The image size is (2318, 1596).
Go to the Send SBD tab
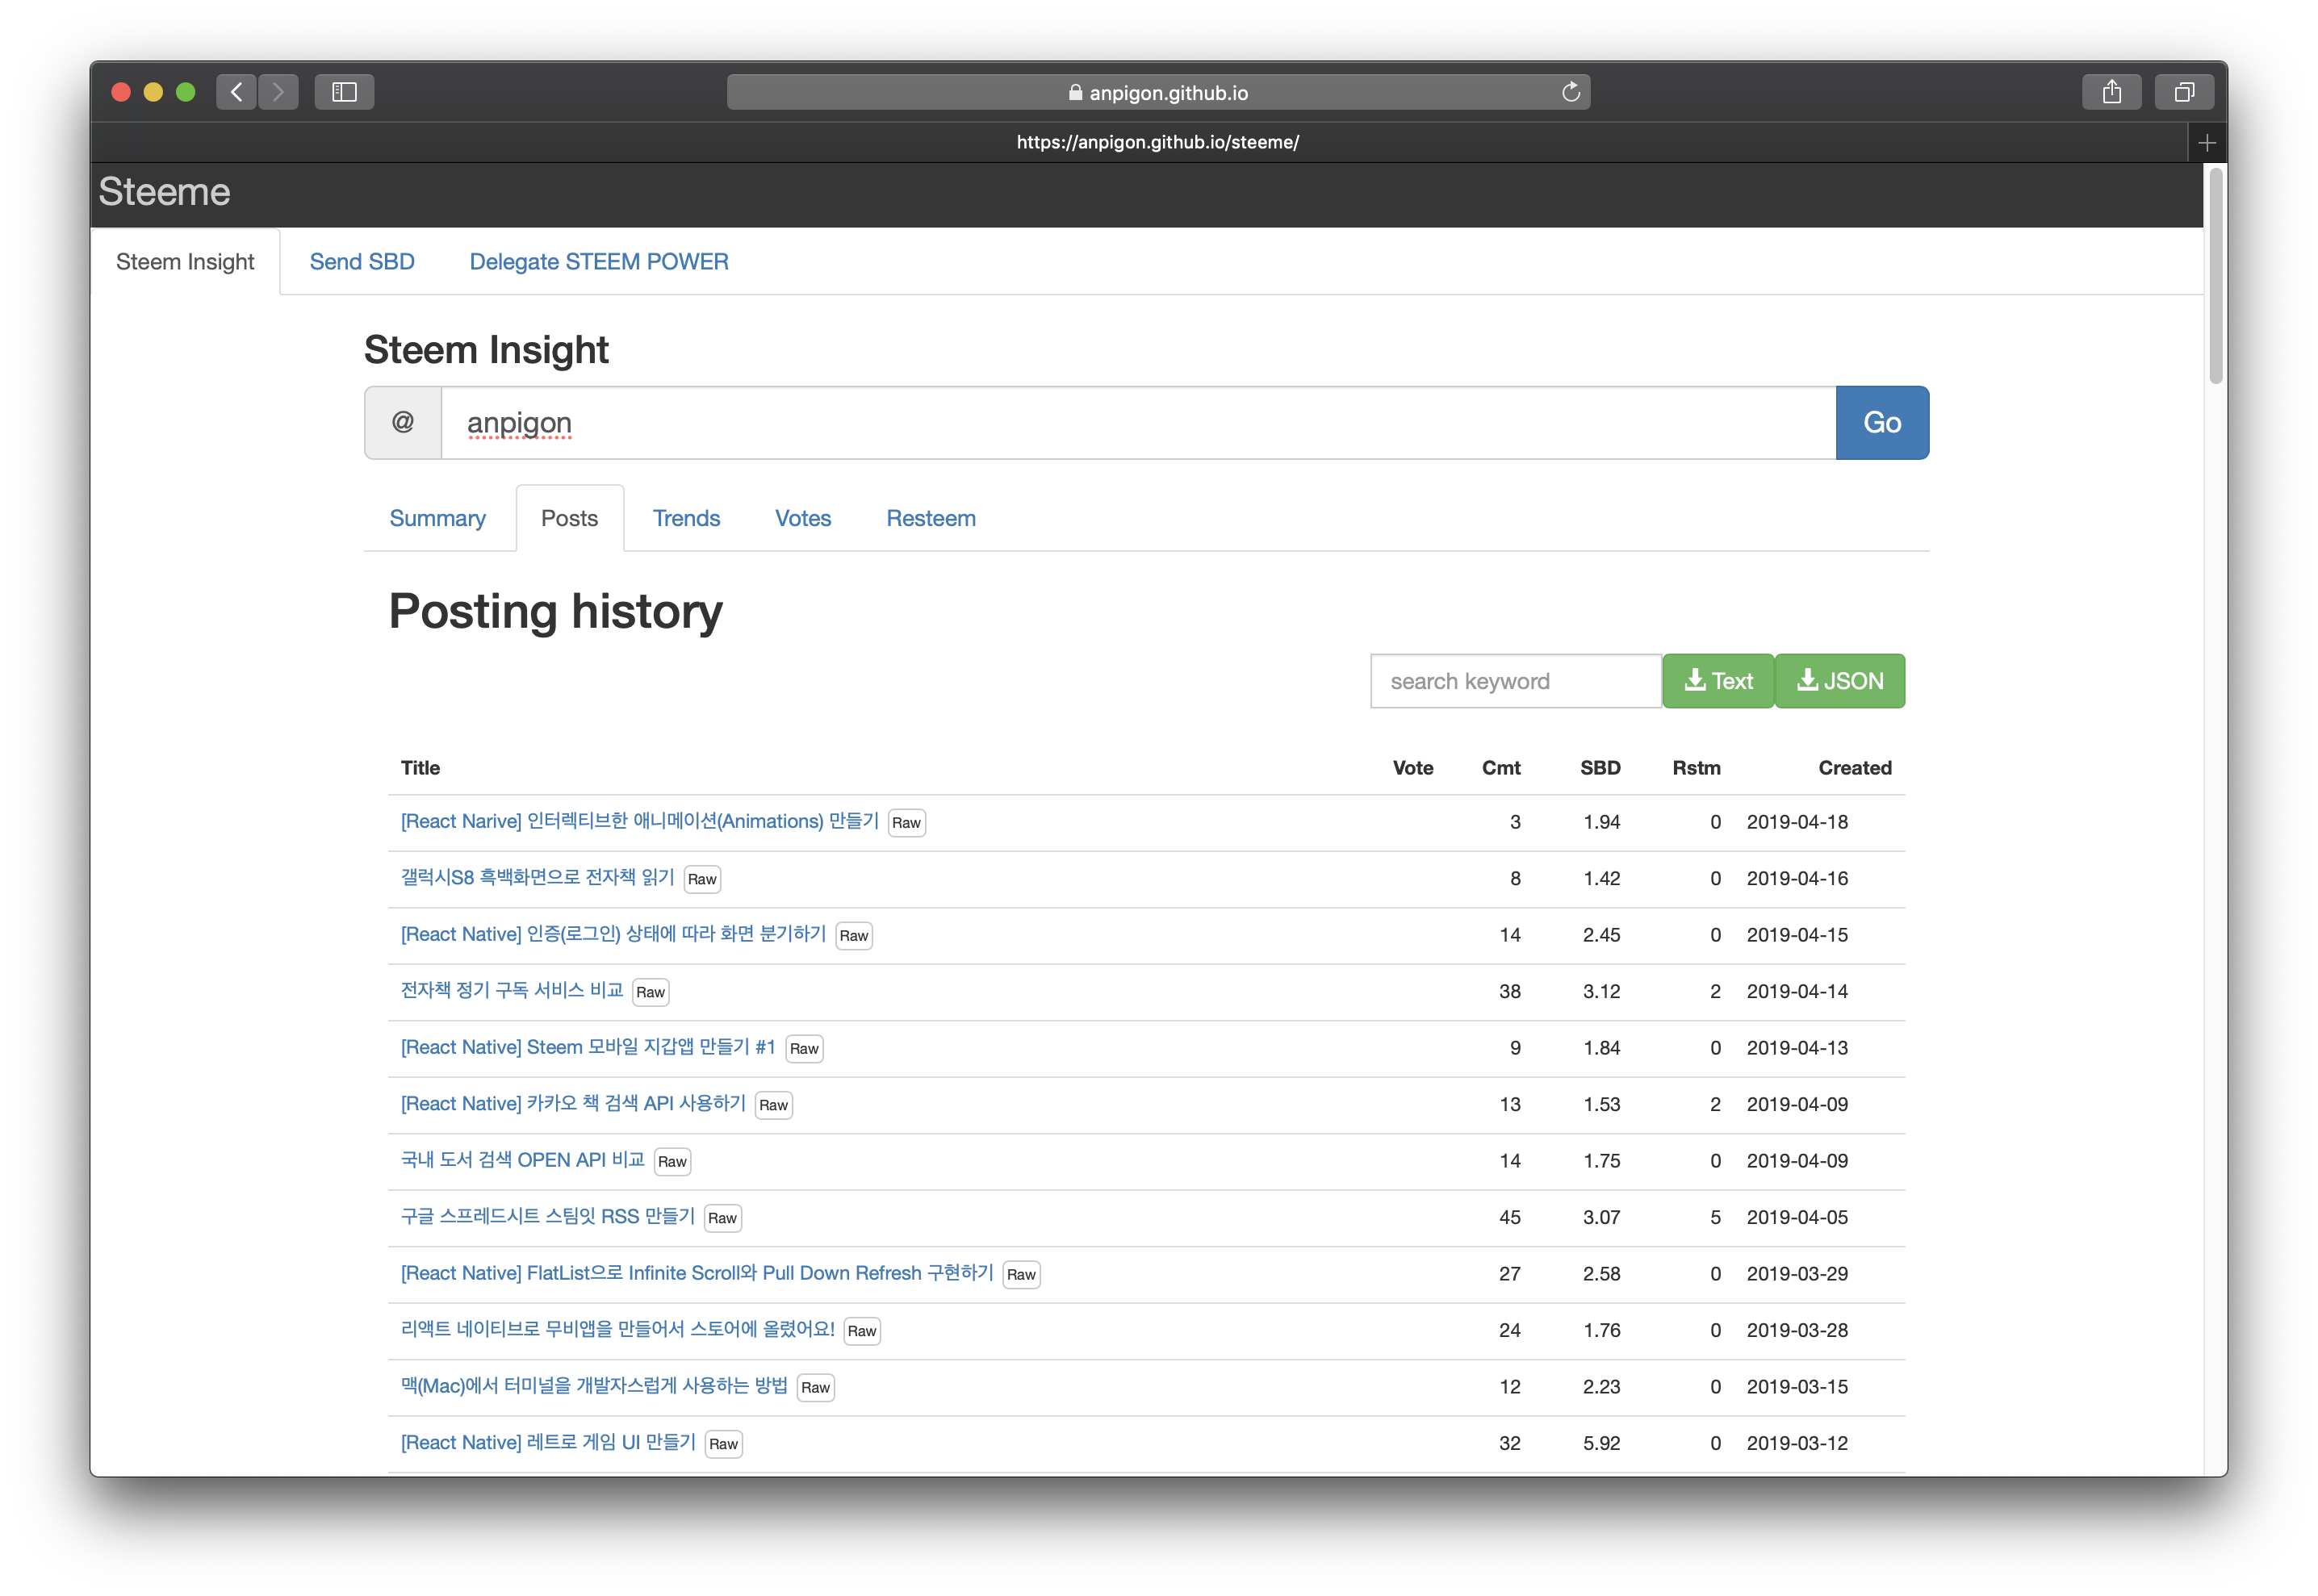[x=362, y=262]
